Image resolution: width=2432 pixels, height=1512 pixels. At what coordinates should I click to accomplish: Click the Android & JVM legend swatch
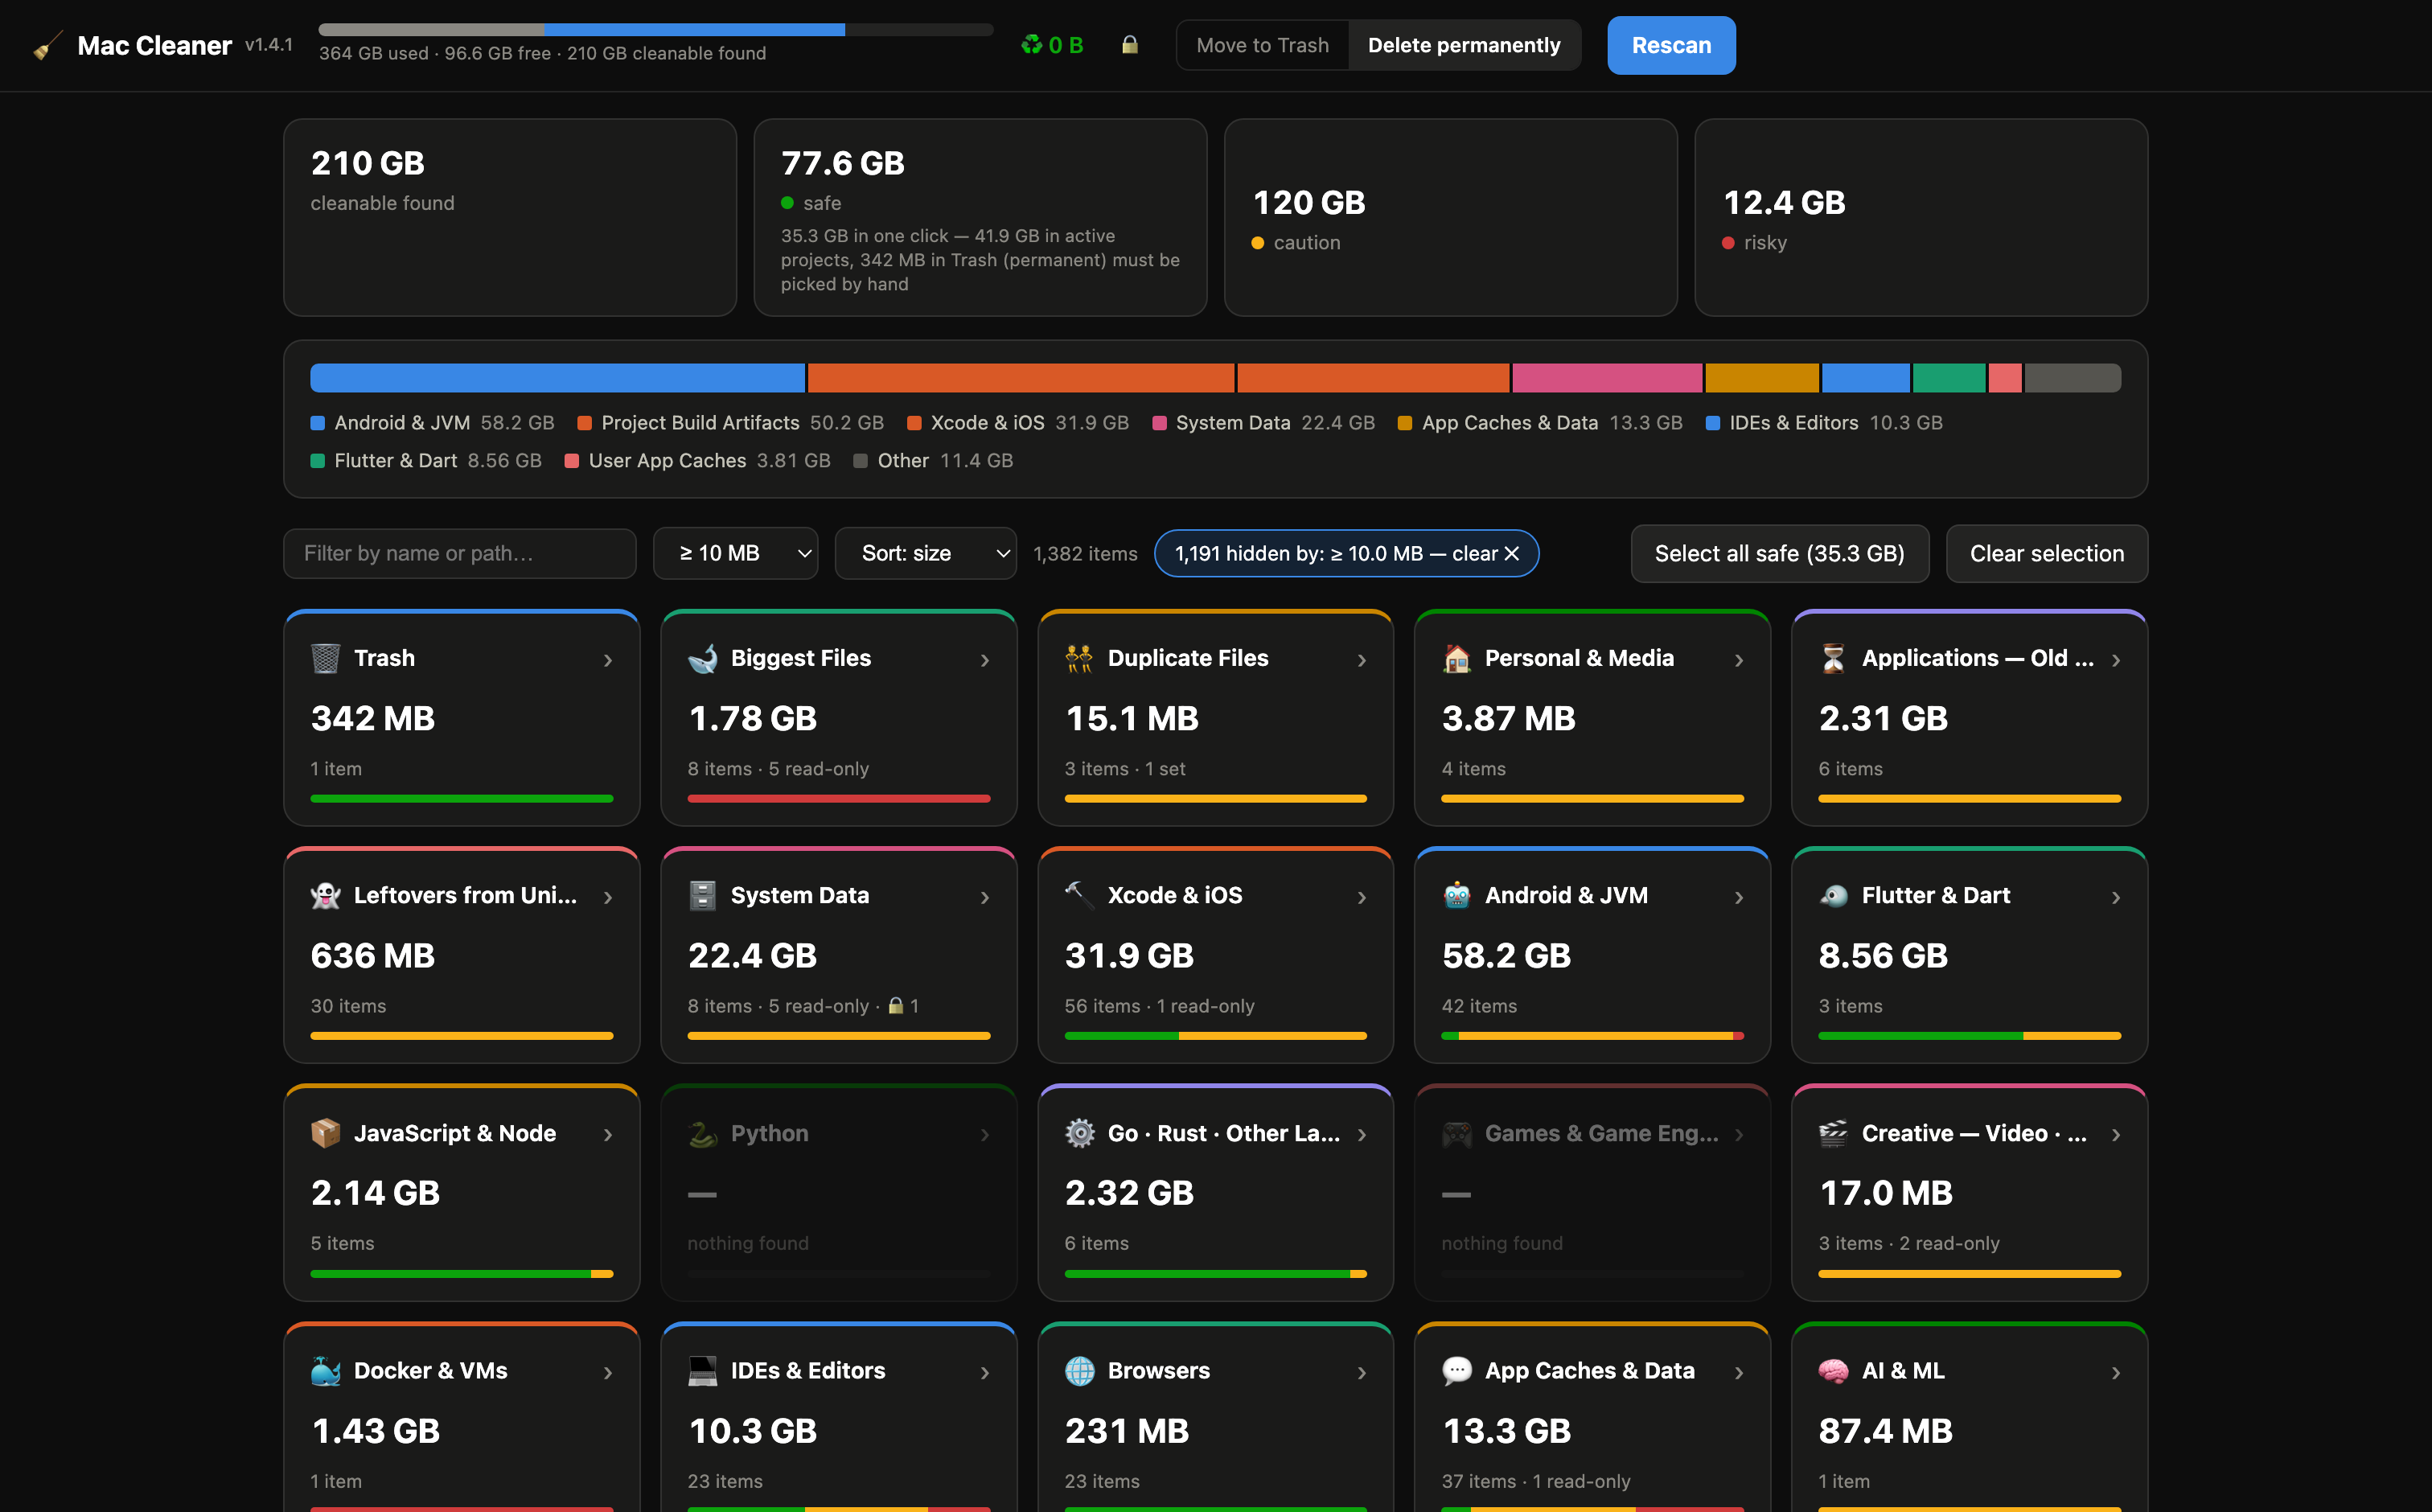[317, 423]
